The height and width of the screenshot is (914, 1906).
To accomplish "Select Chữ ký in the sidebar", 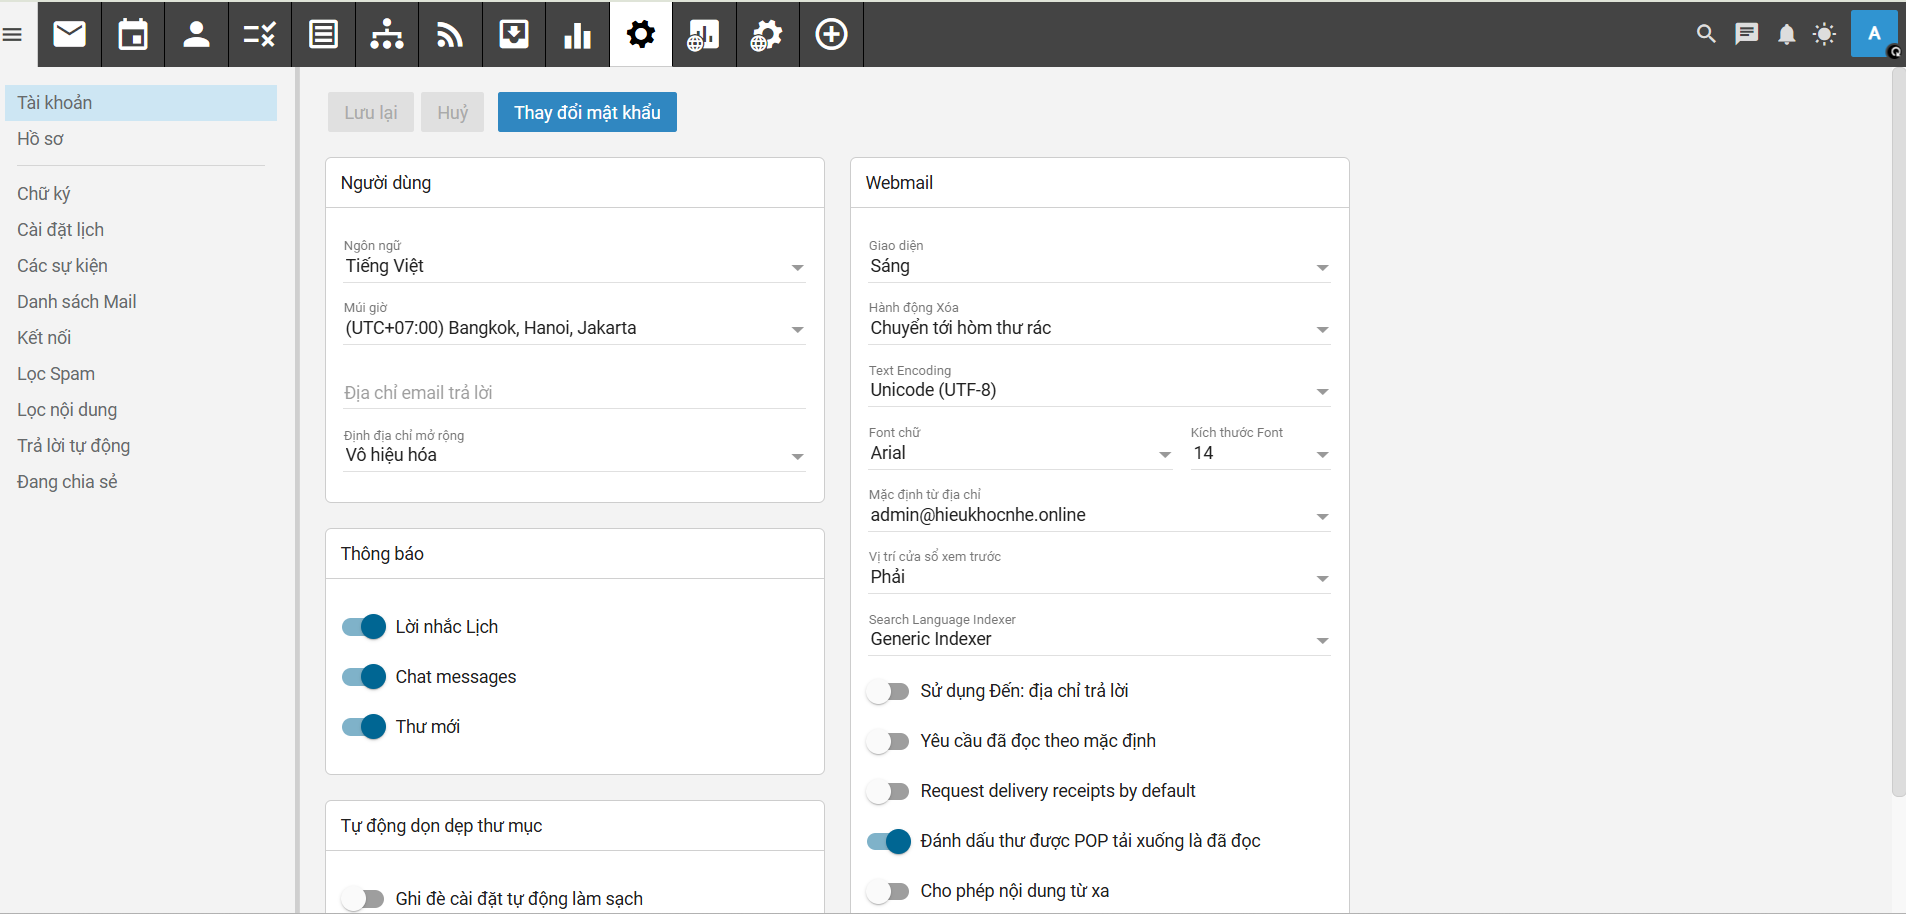I will (x=44, y=194).
